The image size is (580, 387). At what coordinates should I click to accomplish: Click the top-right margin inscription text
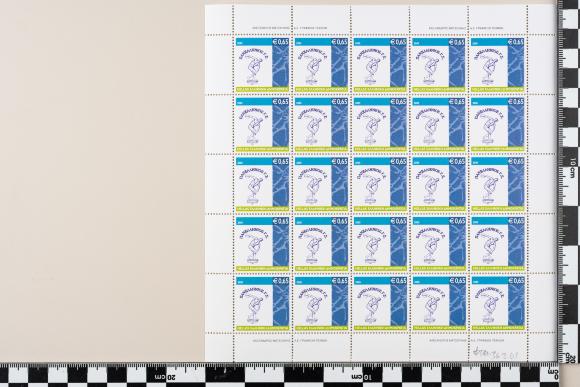point(466,28)
